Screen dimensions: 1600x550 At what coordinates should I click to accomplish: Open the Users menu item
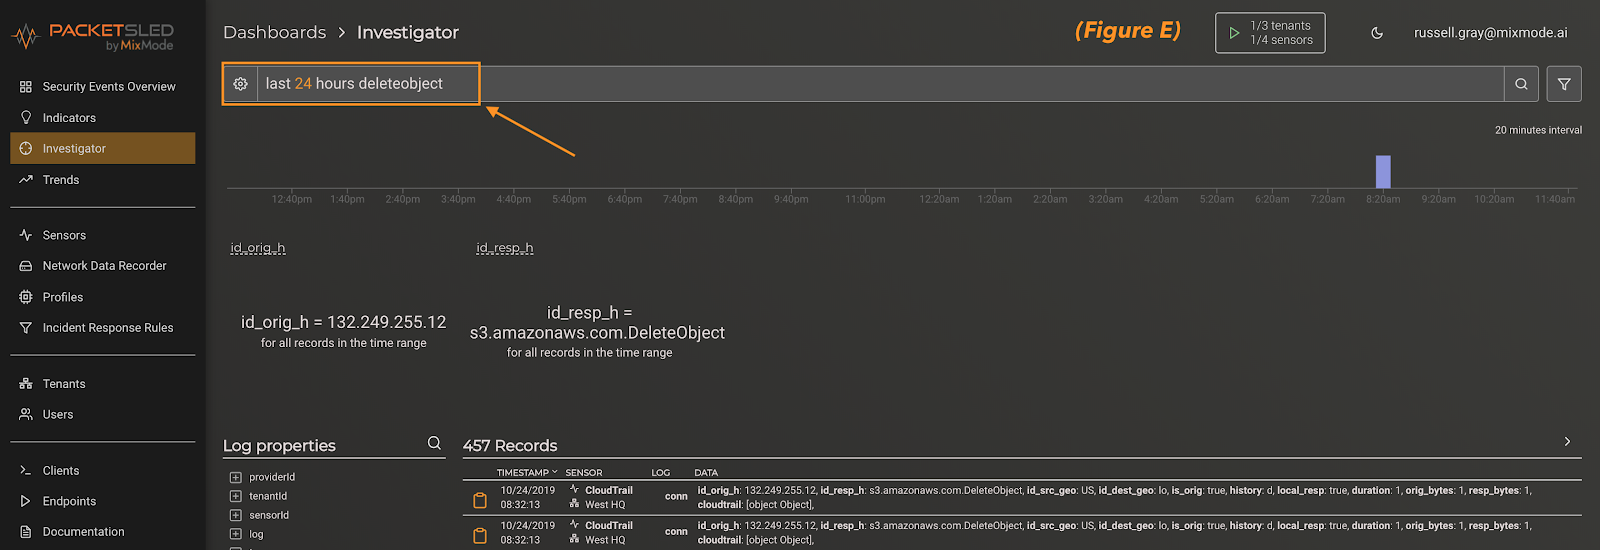click(103, 414)
